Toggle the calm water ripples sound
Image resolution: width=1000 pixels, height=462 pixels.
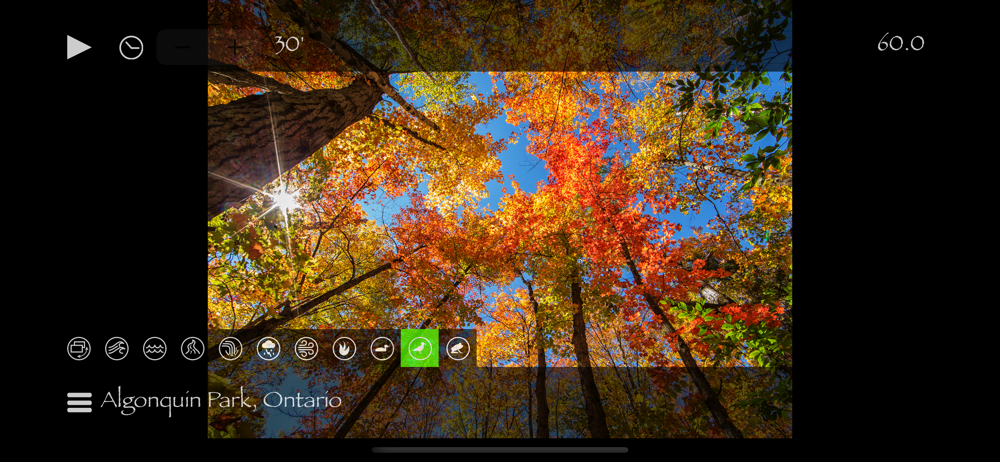point(155,348)
